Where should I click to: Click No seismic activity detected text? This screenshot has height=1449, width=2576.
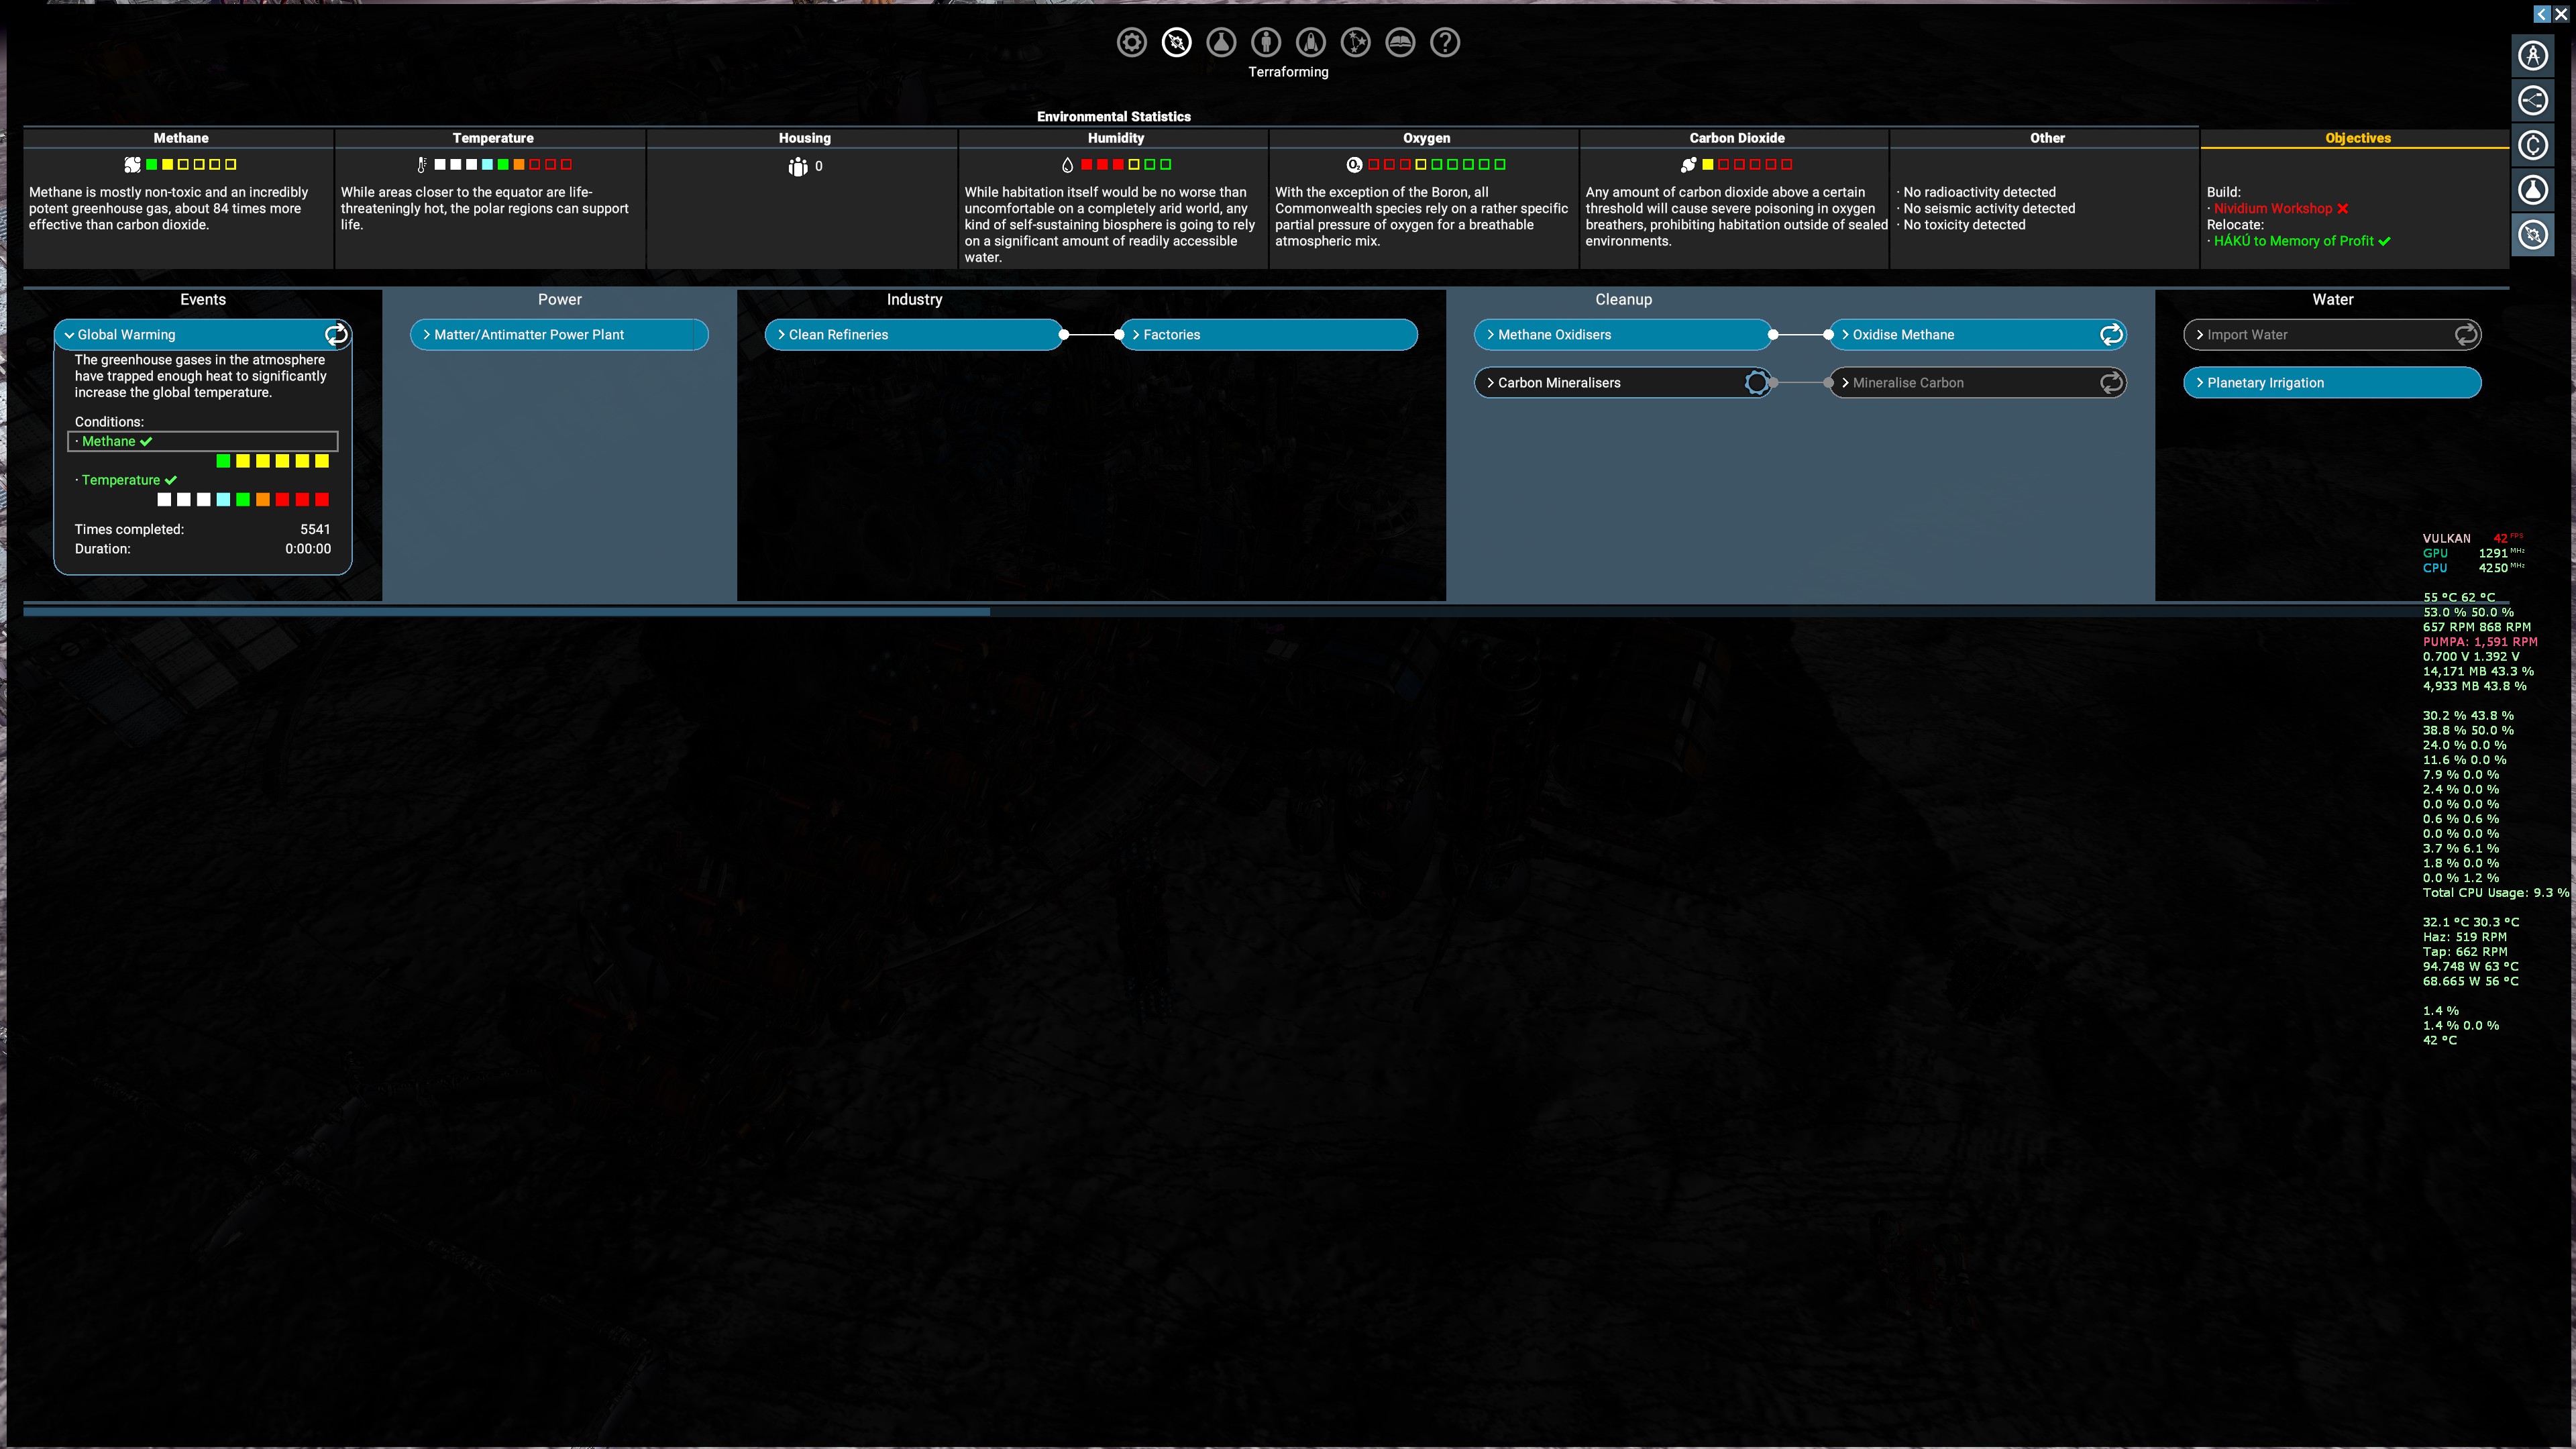pyautogui.click(x=1989, y=208)
